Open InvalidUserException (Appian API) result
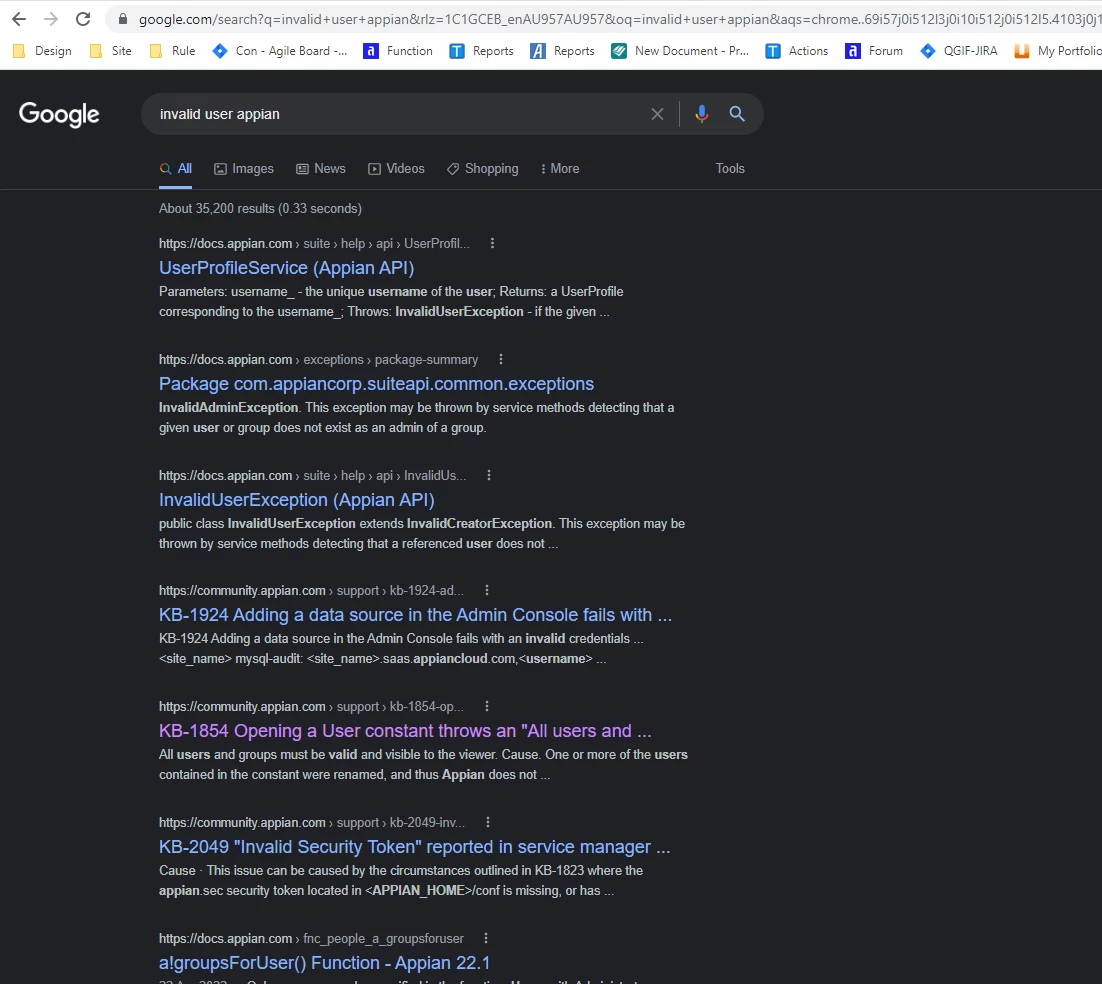 (x=297, y=500)
